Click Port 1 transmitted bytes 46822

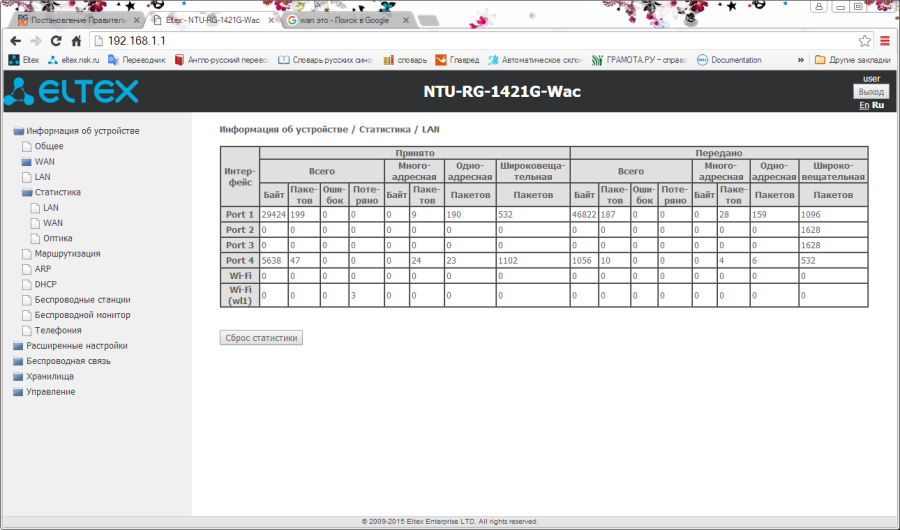tap(584, 214)
